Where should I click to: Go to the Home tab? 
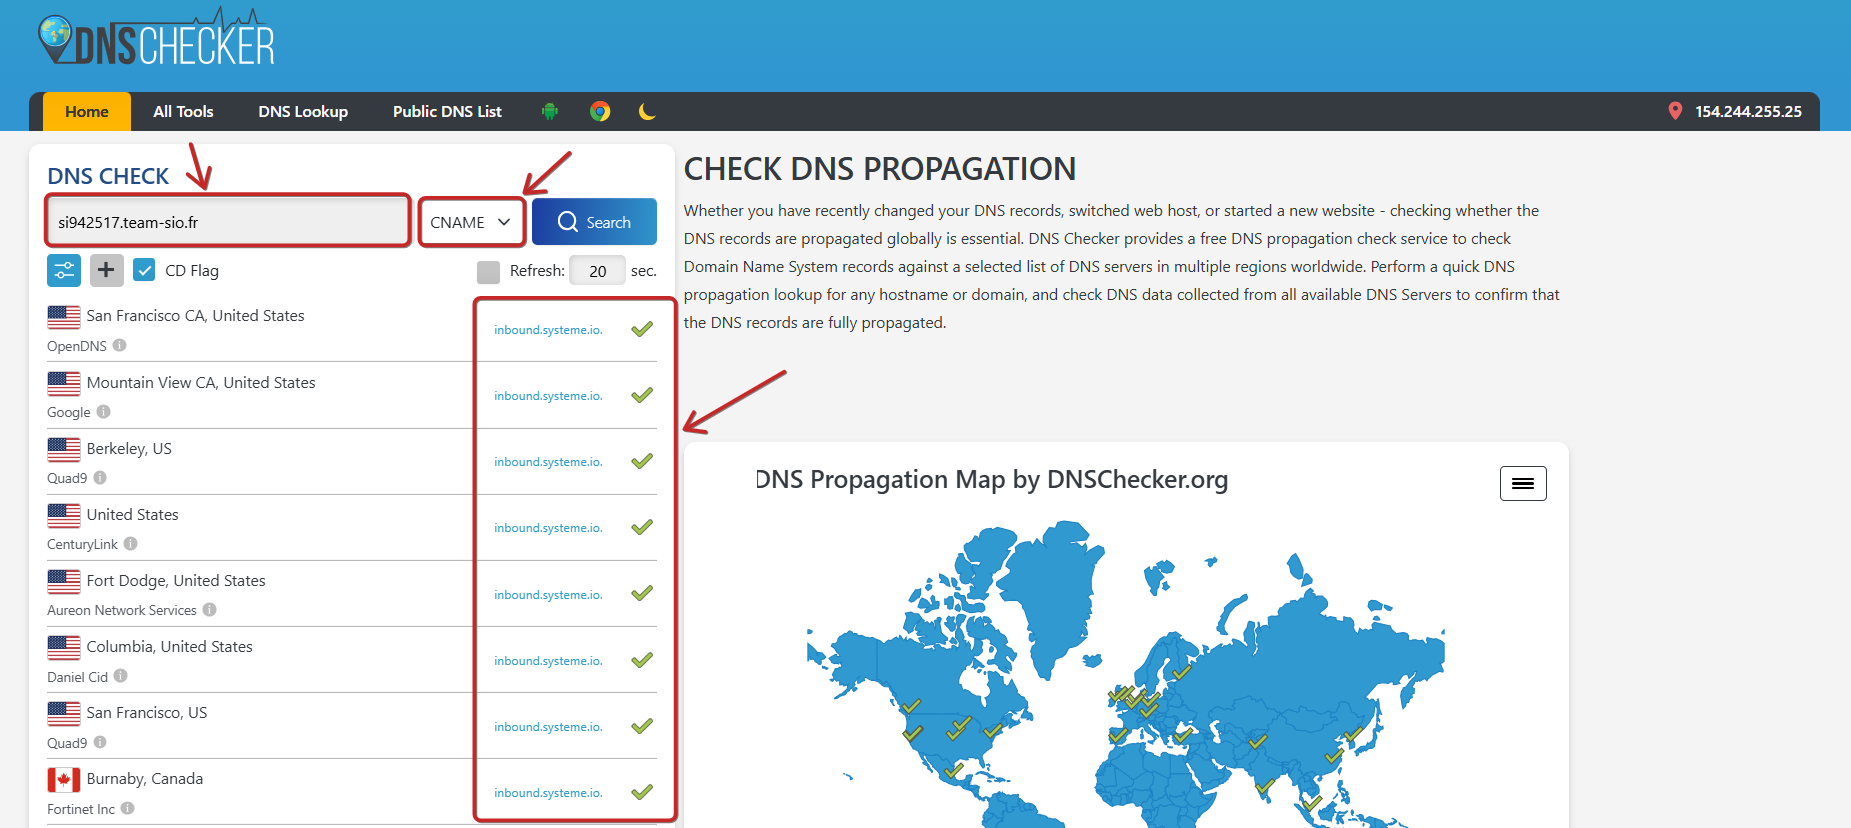click(87, 111)
